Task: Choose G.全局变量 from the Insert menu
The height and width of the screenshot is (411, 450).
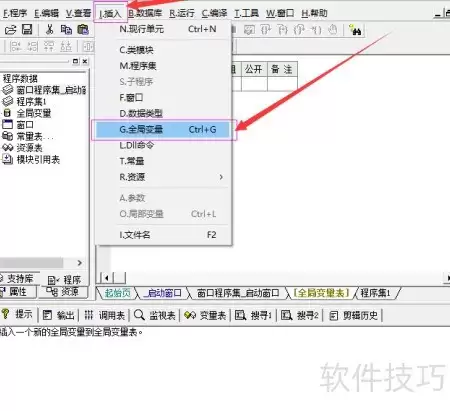Action: 163,130
